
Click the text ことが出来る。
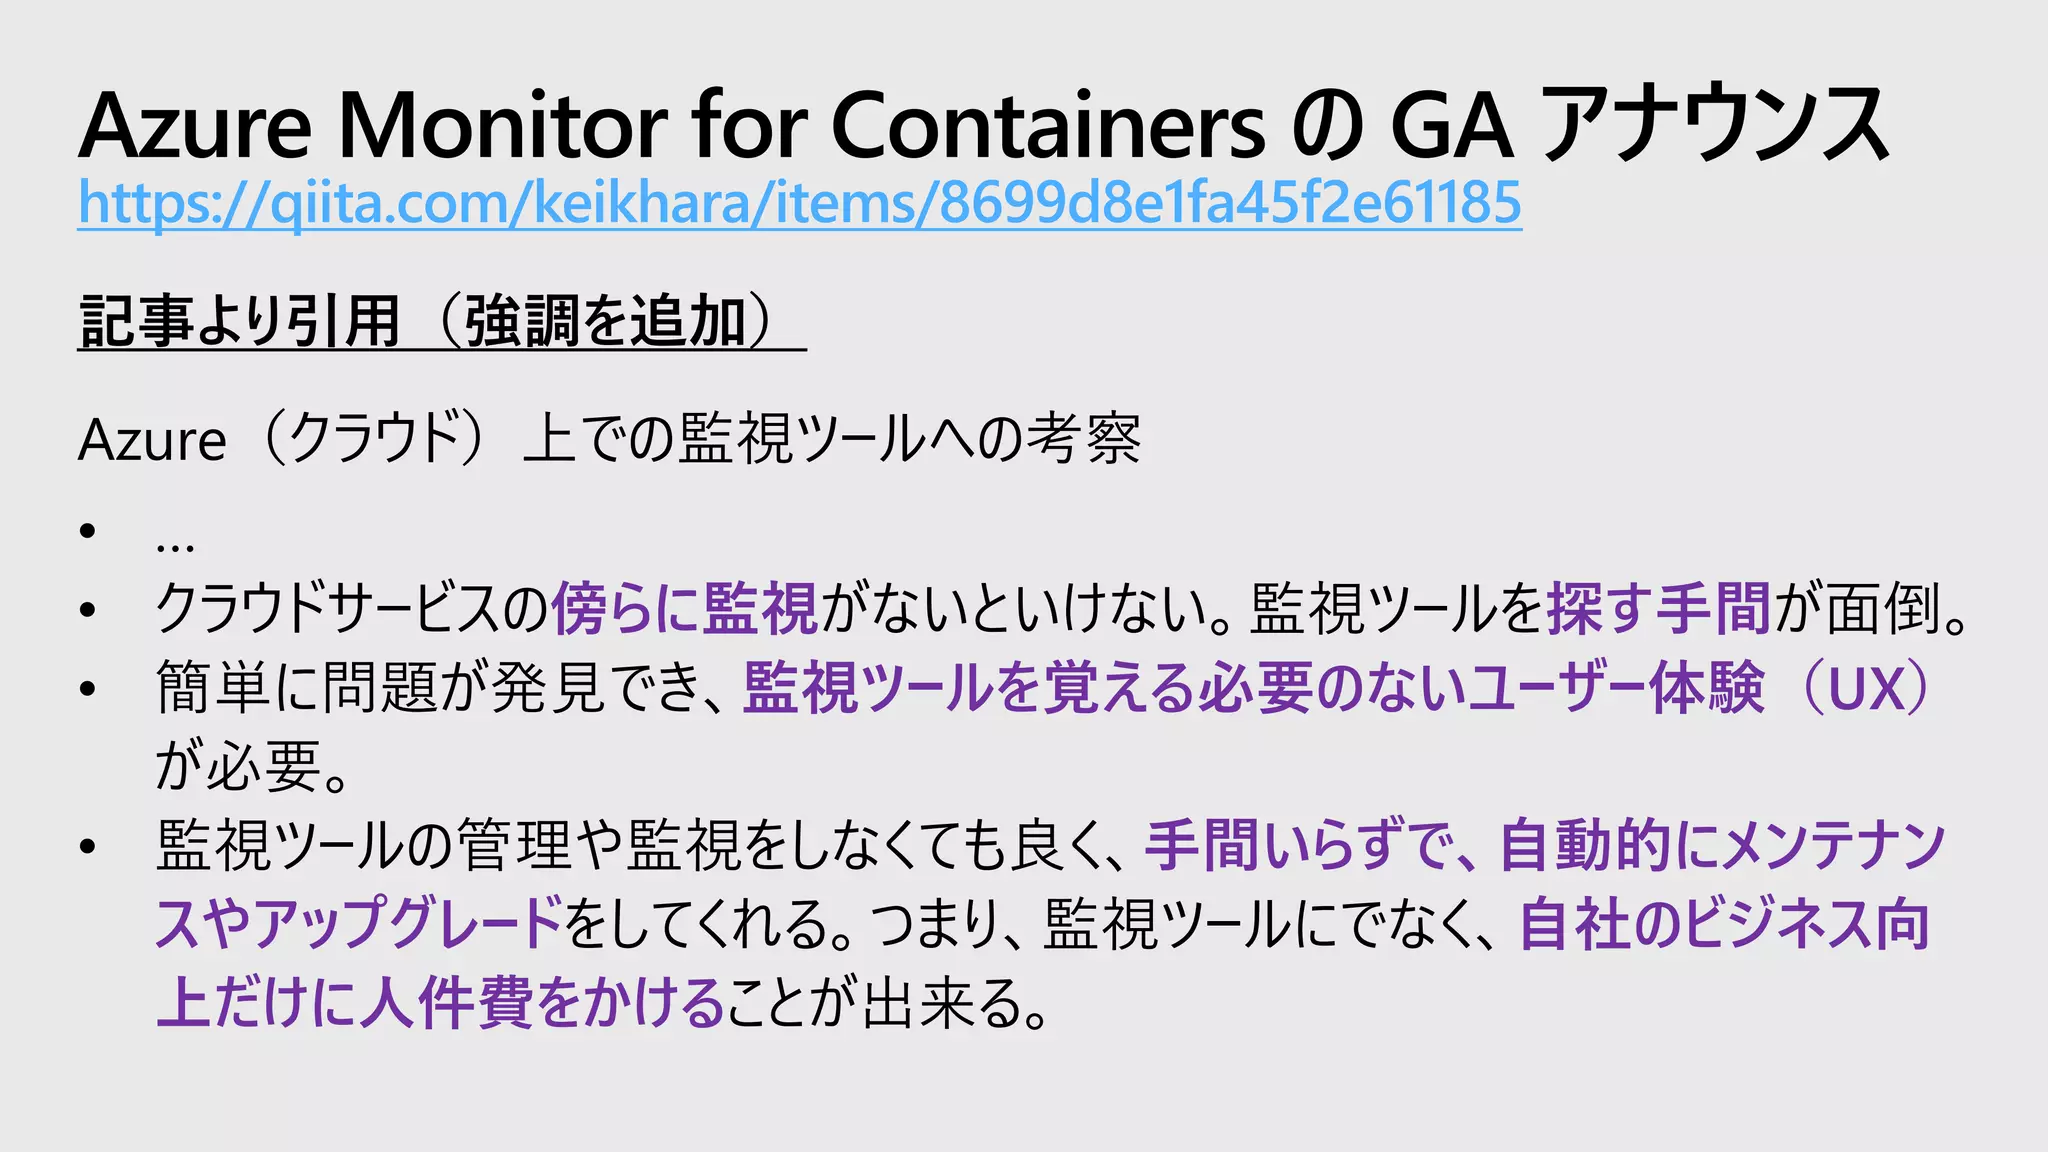click(x=888, y=1002)
